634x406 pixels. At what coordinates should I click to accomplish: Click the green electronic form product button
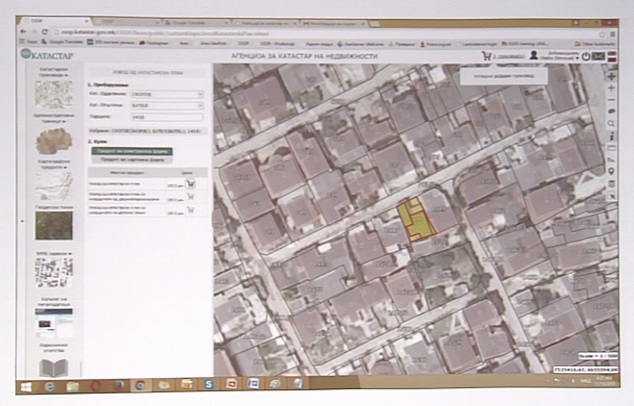pos(132,151)
